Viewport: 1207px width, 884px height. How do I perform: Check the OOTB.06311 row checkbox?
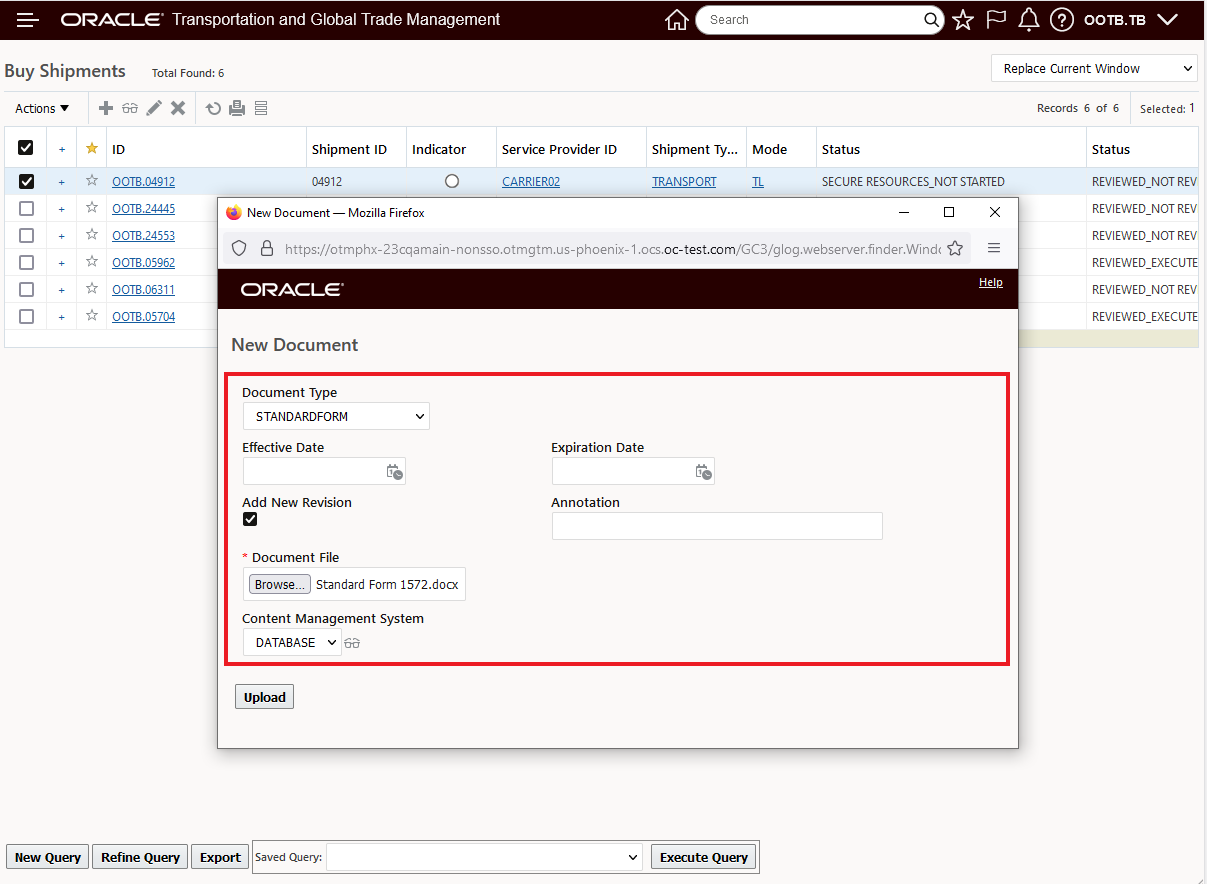pyautogui.click(x=26, y=290)
